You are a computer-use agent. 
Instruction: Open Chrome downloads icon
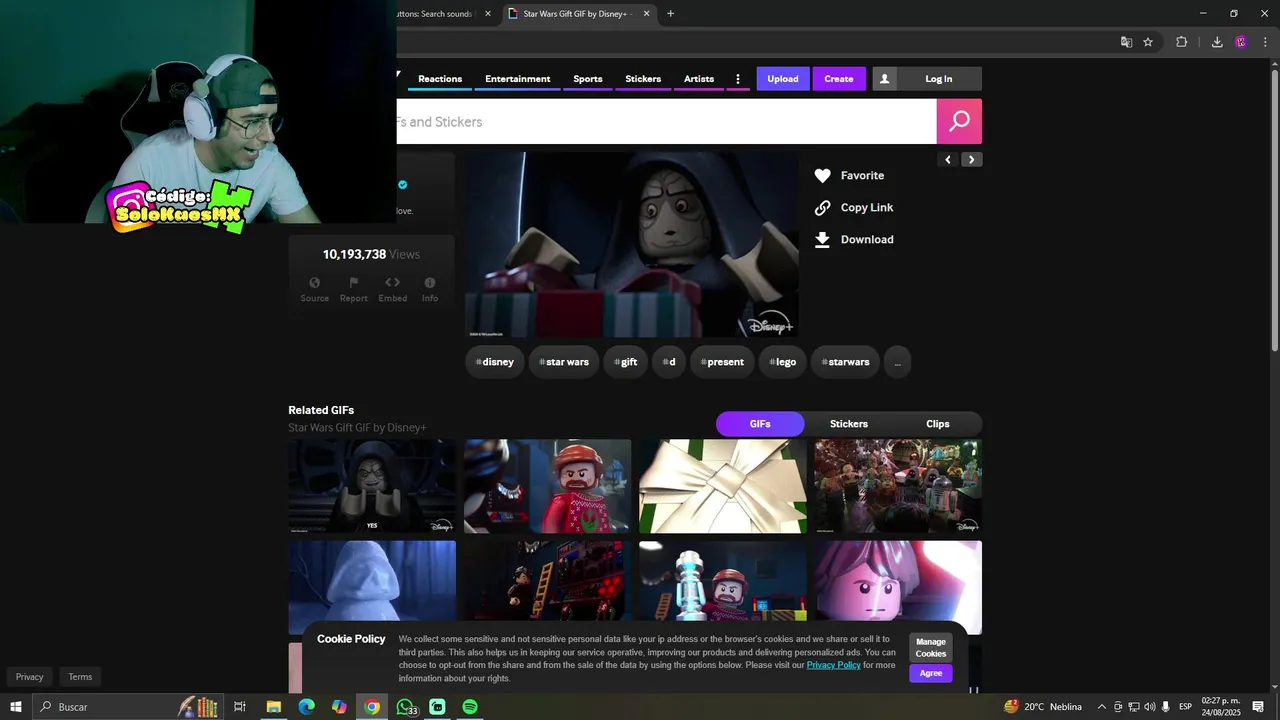click(x=1217, y=42)
